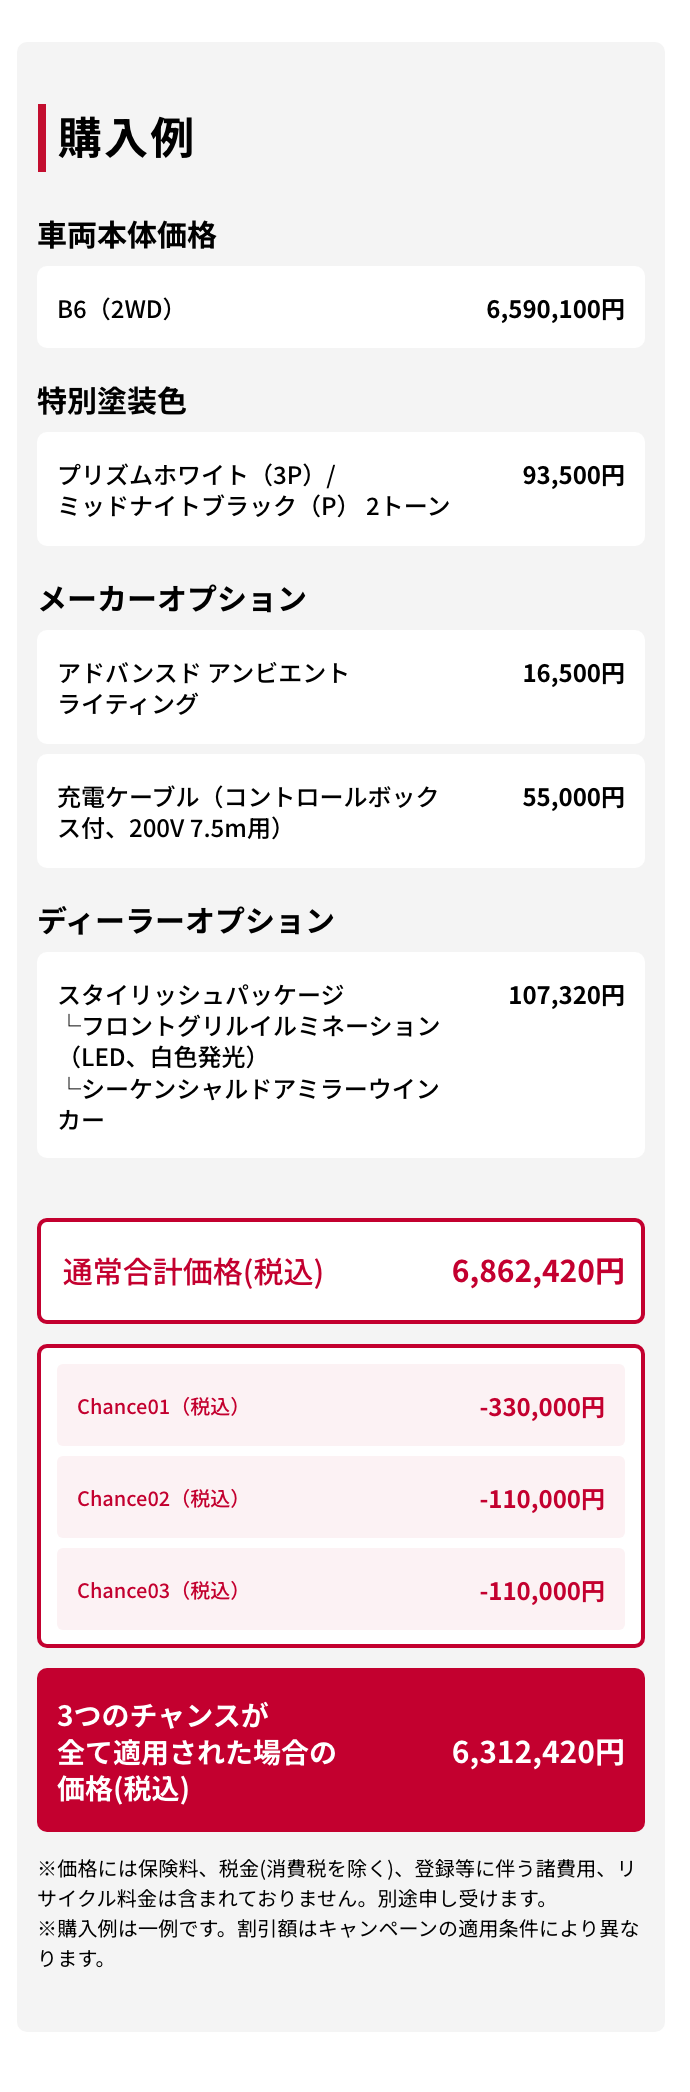
Task: Click the 購入例 heading
Action: pos(126,138)
